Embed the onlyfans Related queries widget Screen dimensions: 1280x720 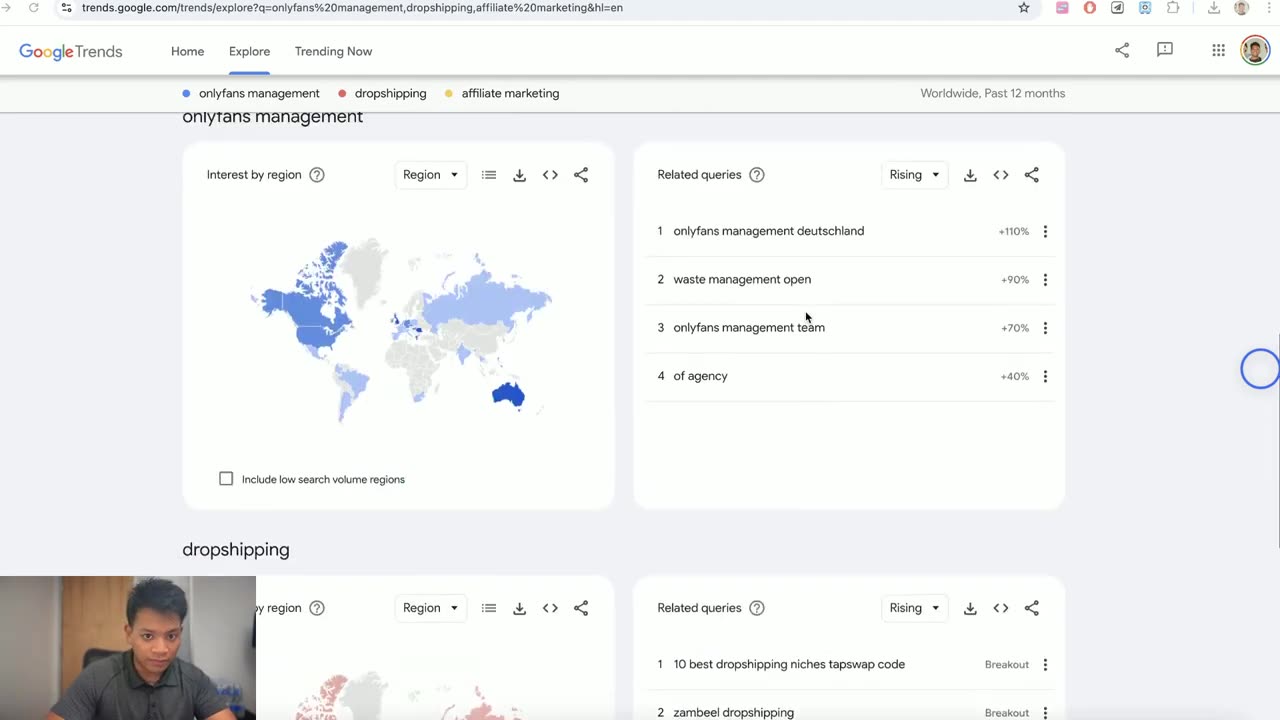pyautogui.click(x=1001, y=175)
